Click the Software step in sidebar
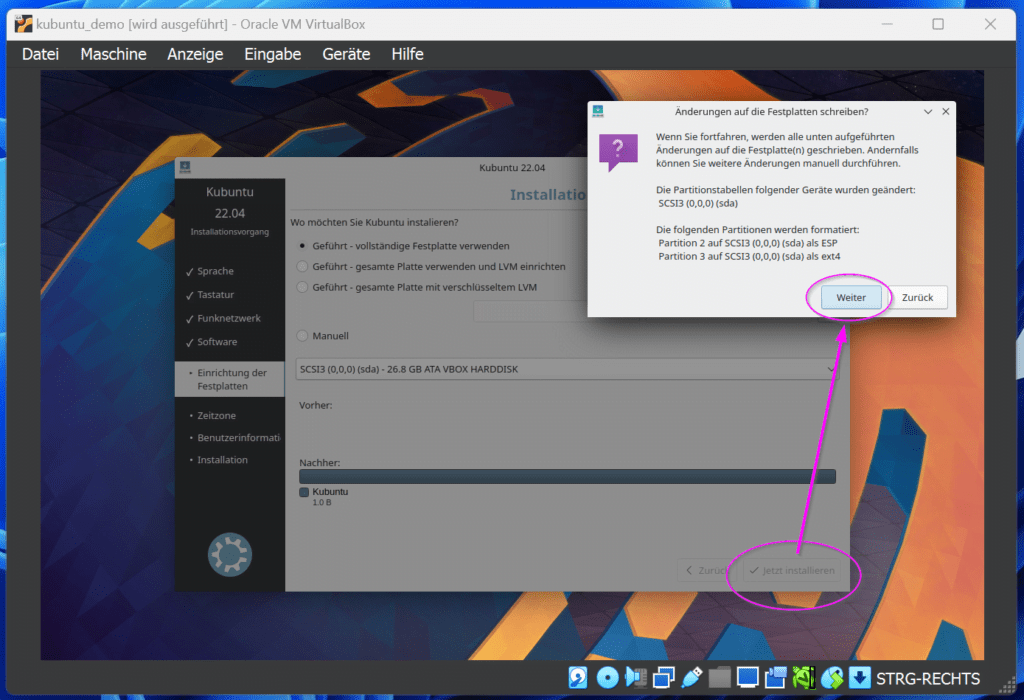This screenshot has width=1024, height=700. [x=217, y=342]
